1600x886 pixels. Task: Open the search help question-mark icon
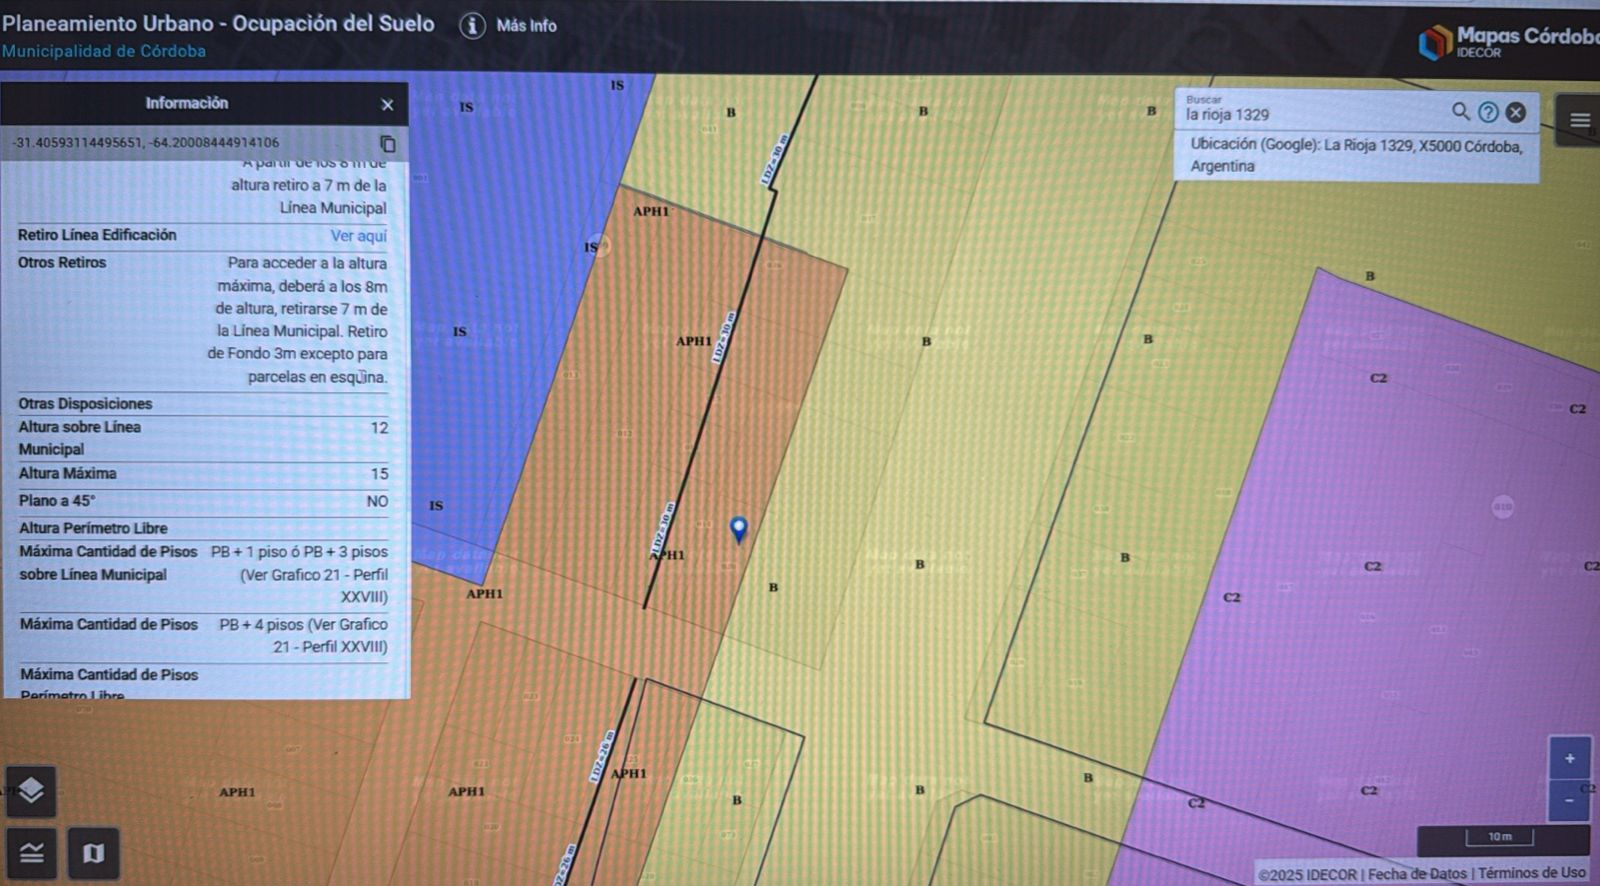pyautogui.click(x=1488, y=112)
